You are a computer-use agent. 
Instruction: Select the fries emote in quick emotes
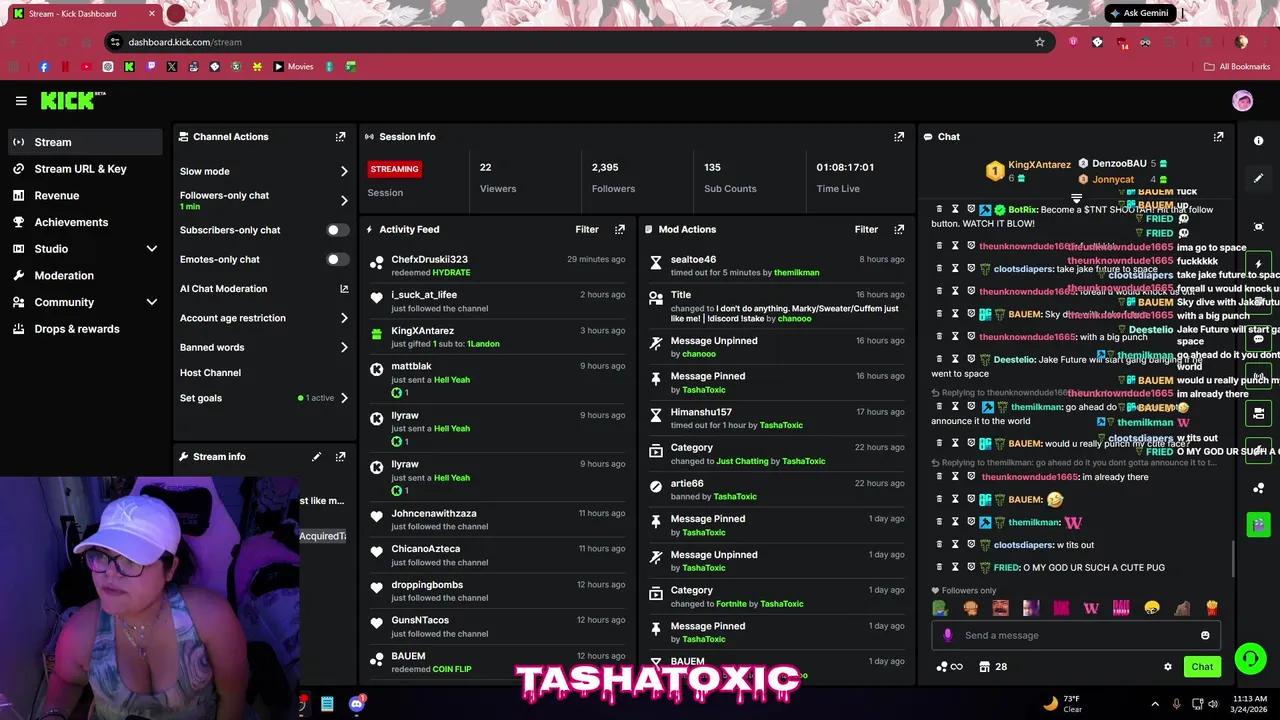click(1212, 608)
